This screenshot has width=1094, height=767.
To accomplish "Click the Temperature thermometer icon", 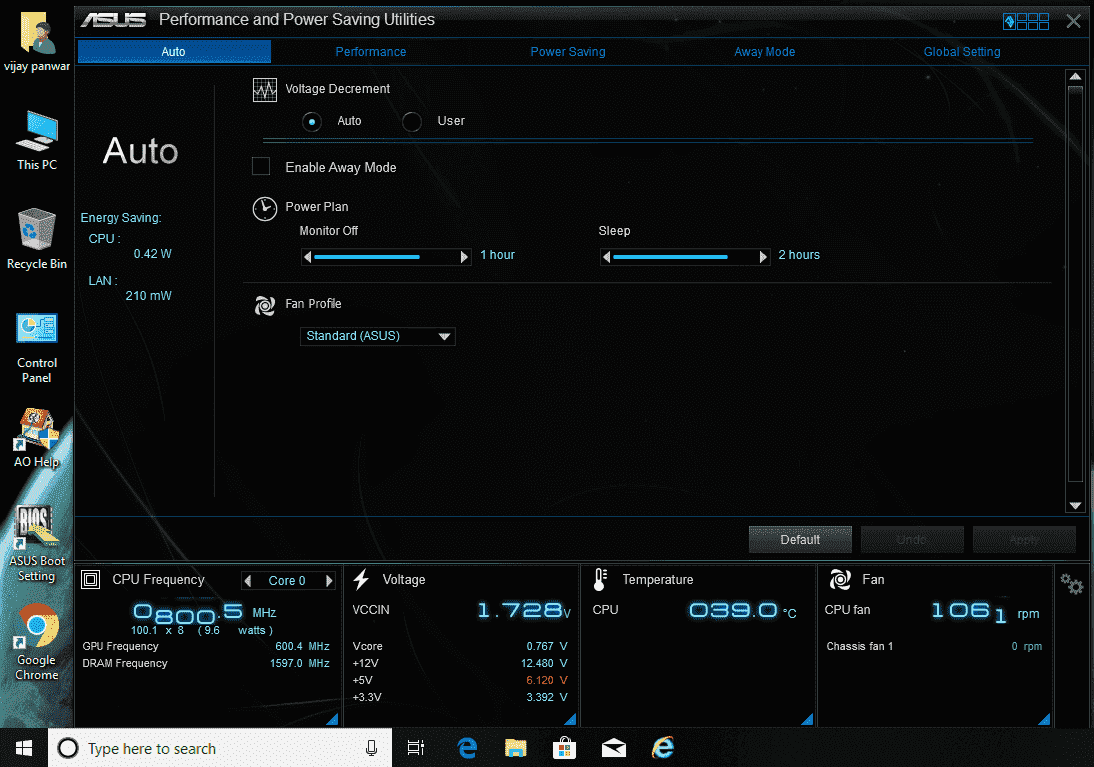I will [x=599, y=580].
